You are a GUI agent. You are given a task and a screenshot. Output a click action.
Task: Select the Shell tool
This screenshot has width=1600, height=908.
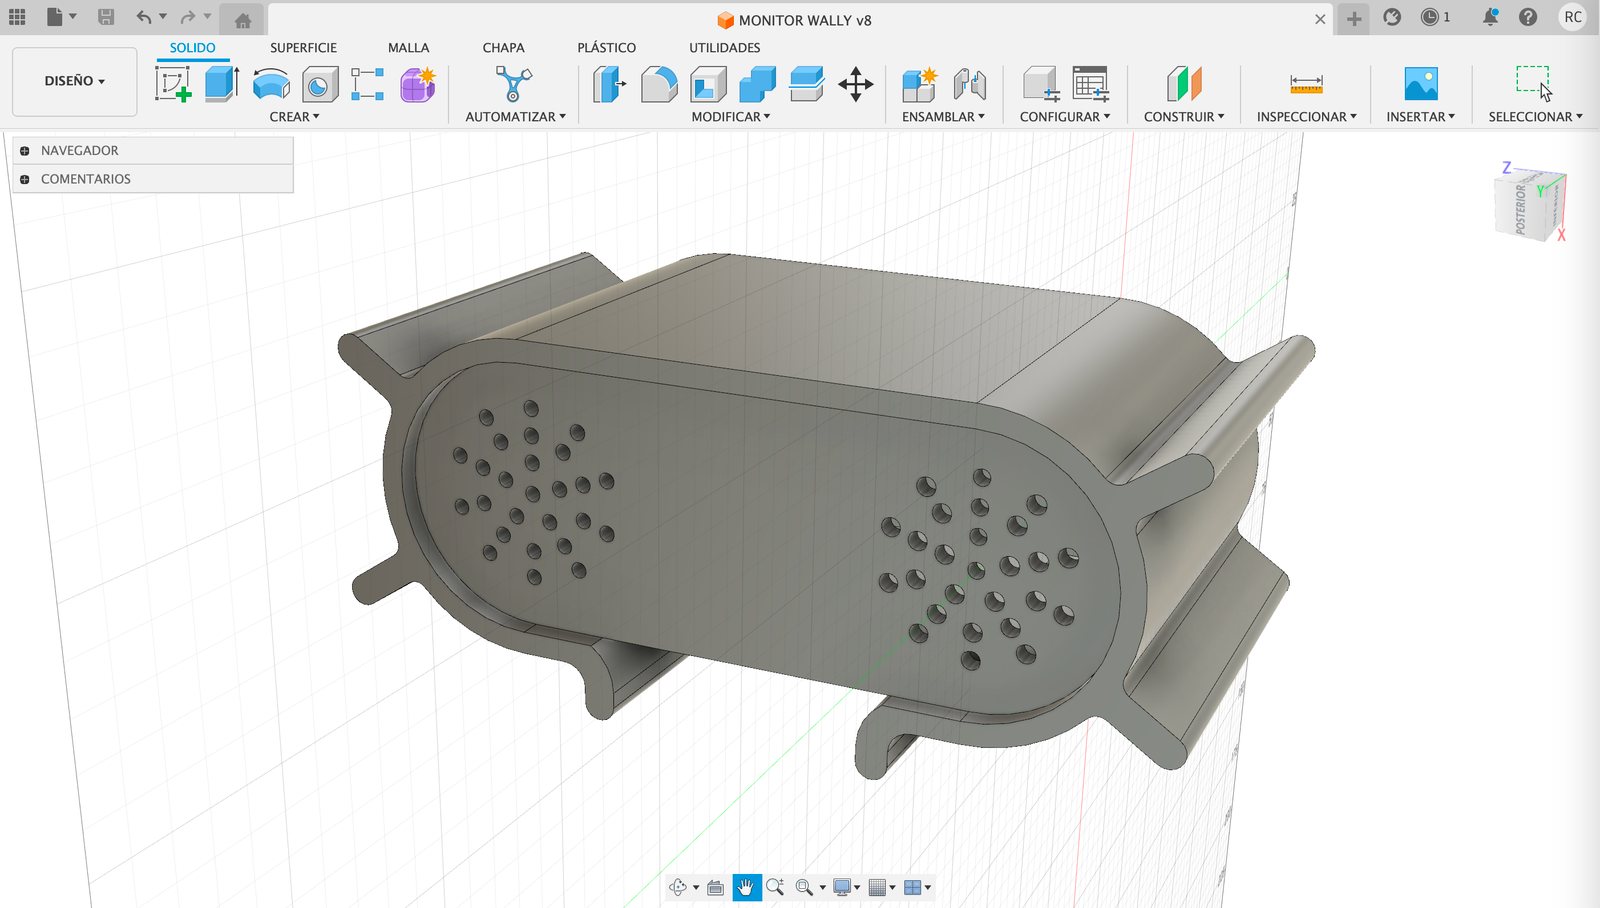coord(708,84)
